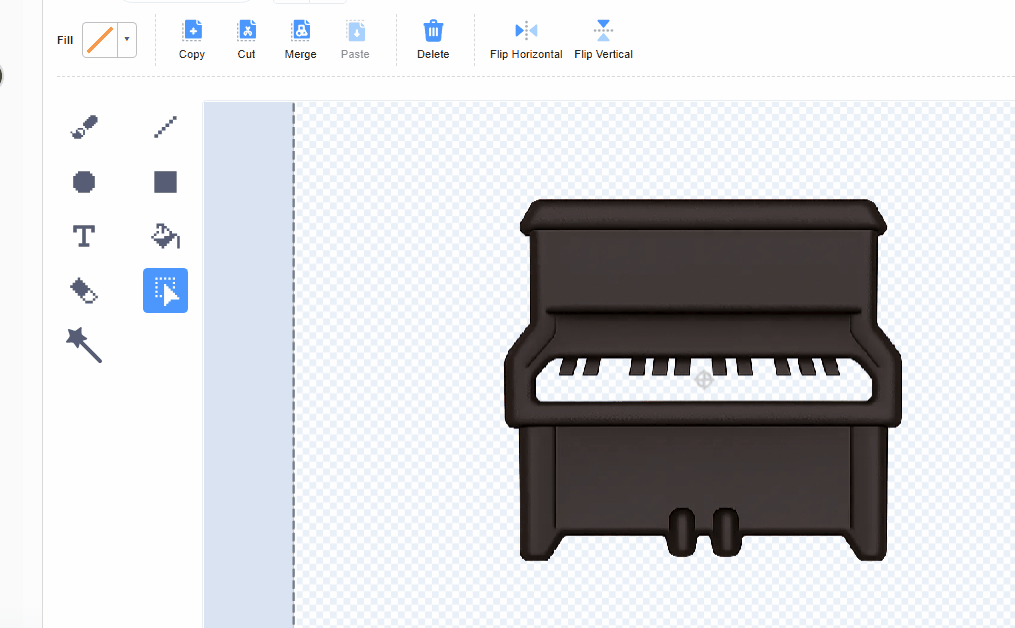Expand the Fill dropdown arrow
Image resolution: width=1015 pixels, height=628 pixels.
pos(127,40)
